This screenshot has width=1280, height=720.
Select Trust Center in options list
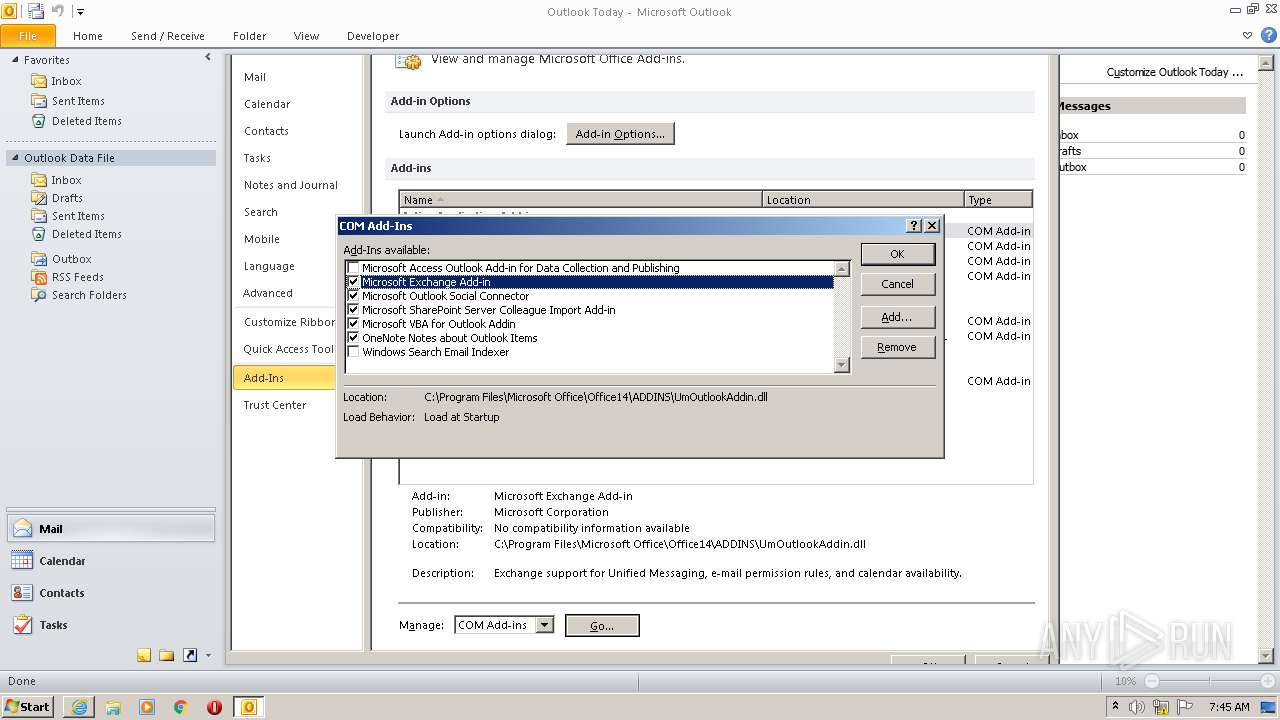[x=275, y=405]
